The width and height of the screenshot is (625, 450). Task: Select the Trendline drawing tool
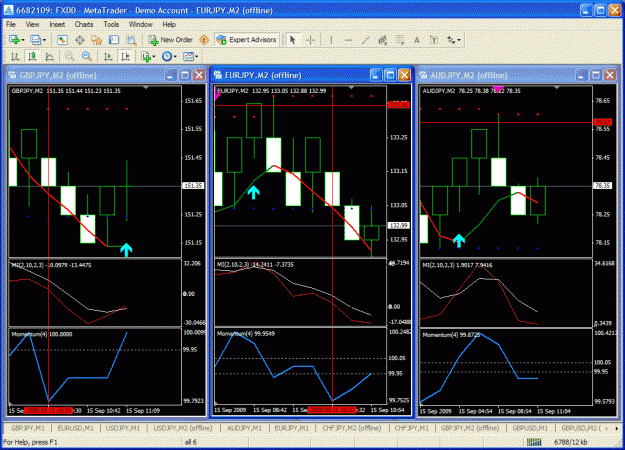[x=365, y=40]
